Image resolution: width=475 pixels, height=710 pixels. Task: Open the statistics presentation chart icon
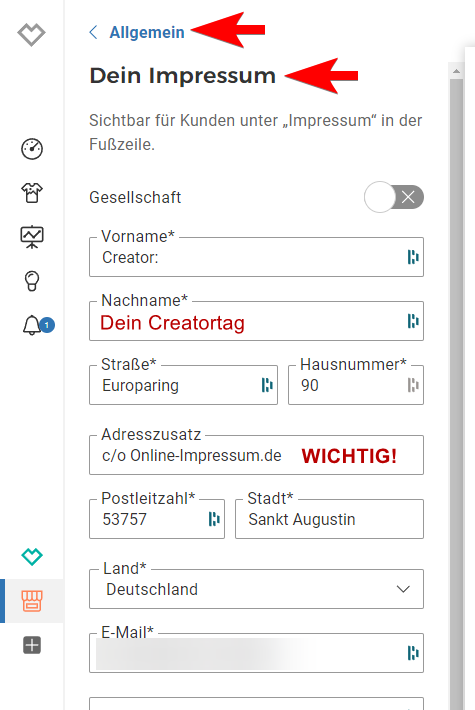(x=32, y=237)
